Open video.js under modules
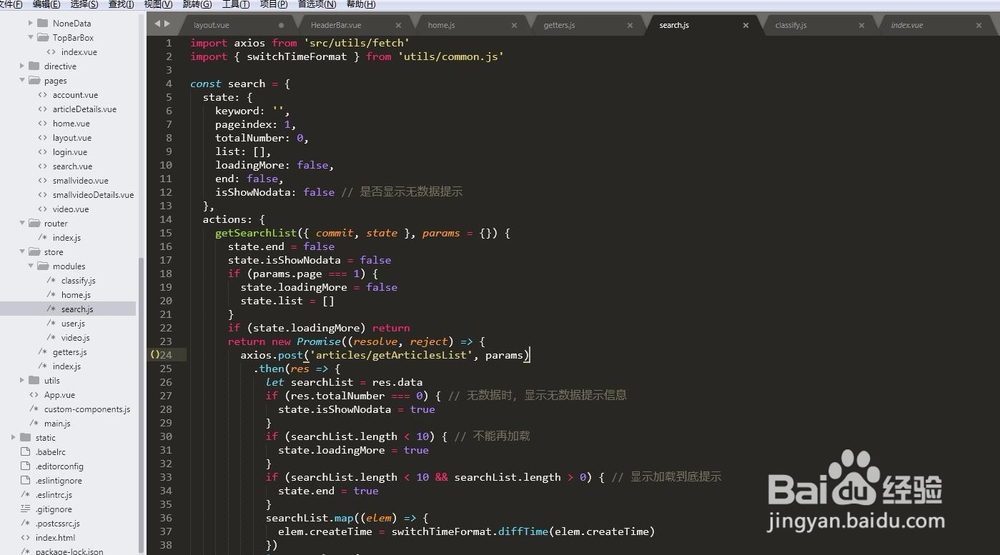 pos(75,337)
